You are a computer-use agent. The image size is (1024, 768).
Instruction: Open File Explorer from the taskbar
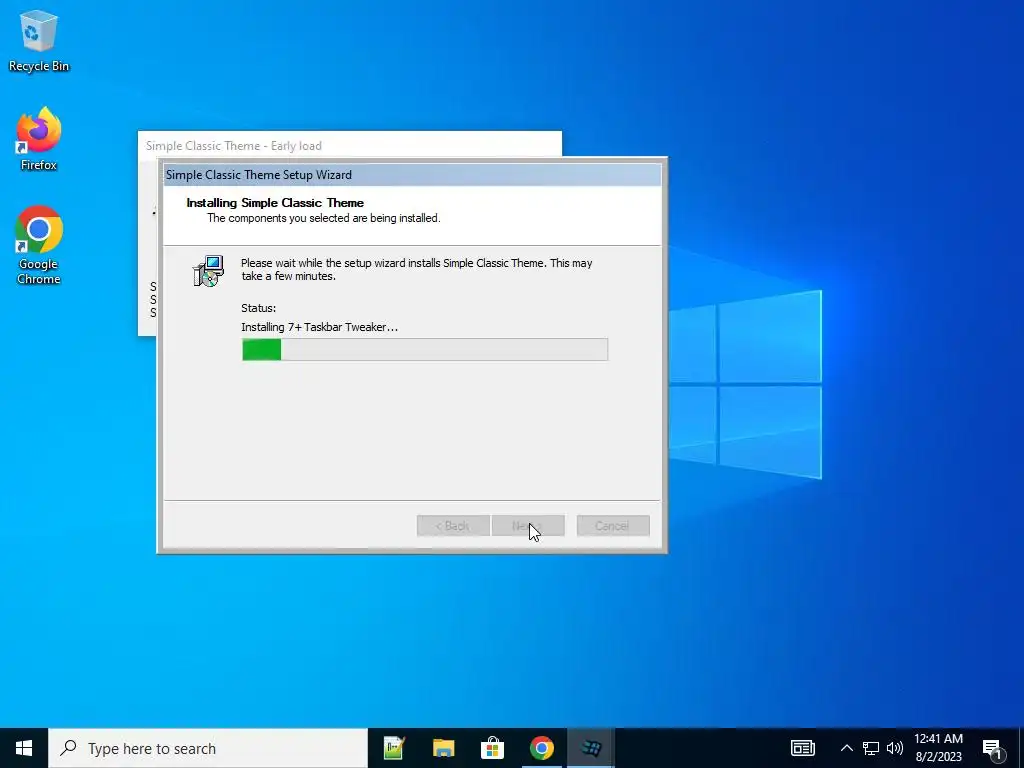coord(443,748)
